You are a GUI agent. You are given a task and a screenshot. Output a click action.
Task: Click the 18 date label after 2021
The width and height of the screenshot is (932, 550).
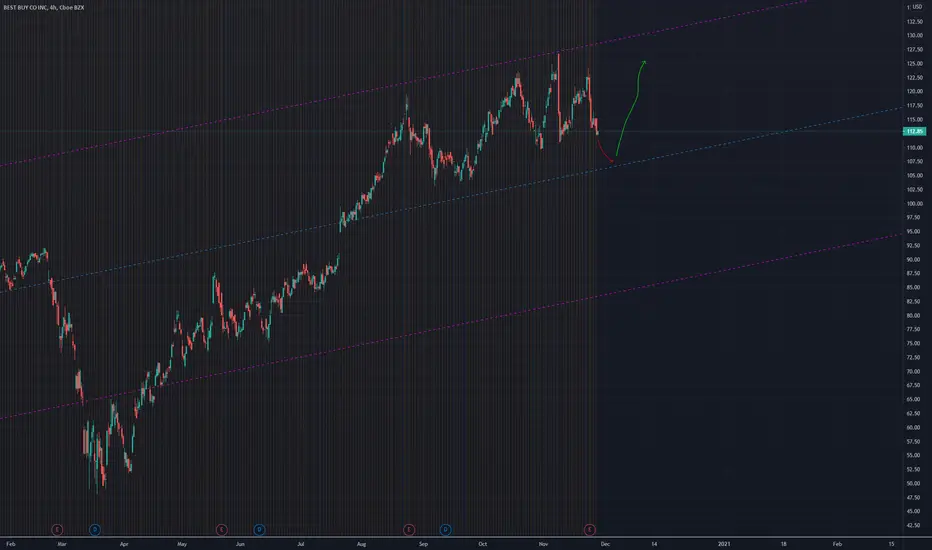click(783, 544)
